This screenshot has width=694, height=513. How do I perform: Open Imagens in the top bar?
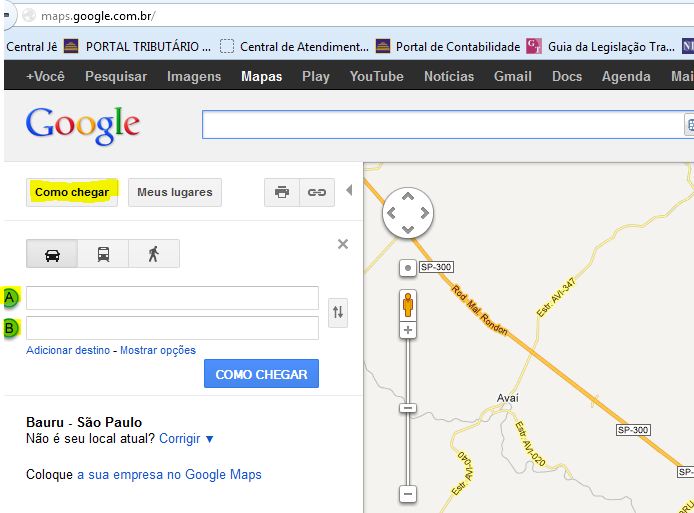(x=194, y=76)
